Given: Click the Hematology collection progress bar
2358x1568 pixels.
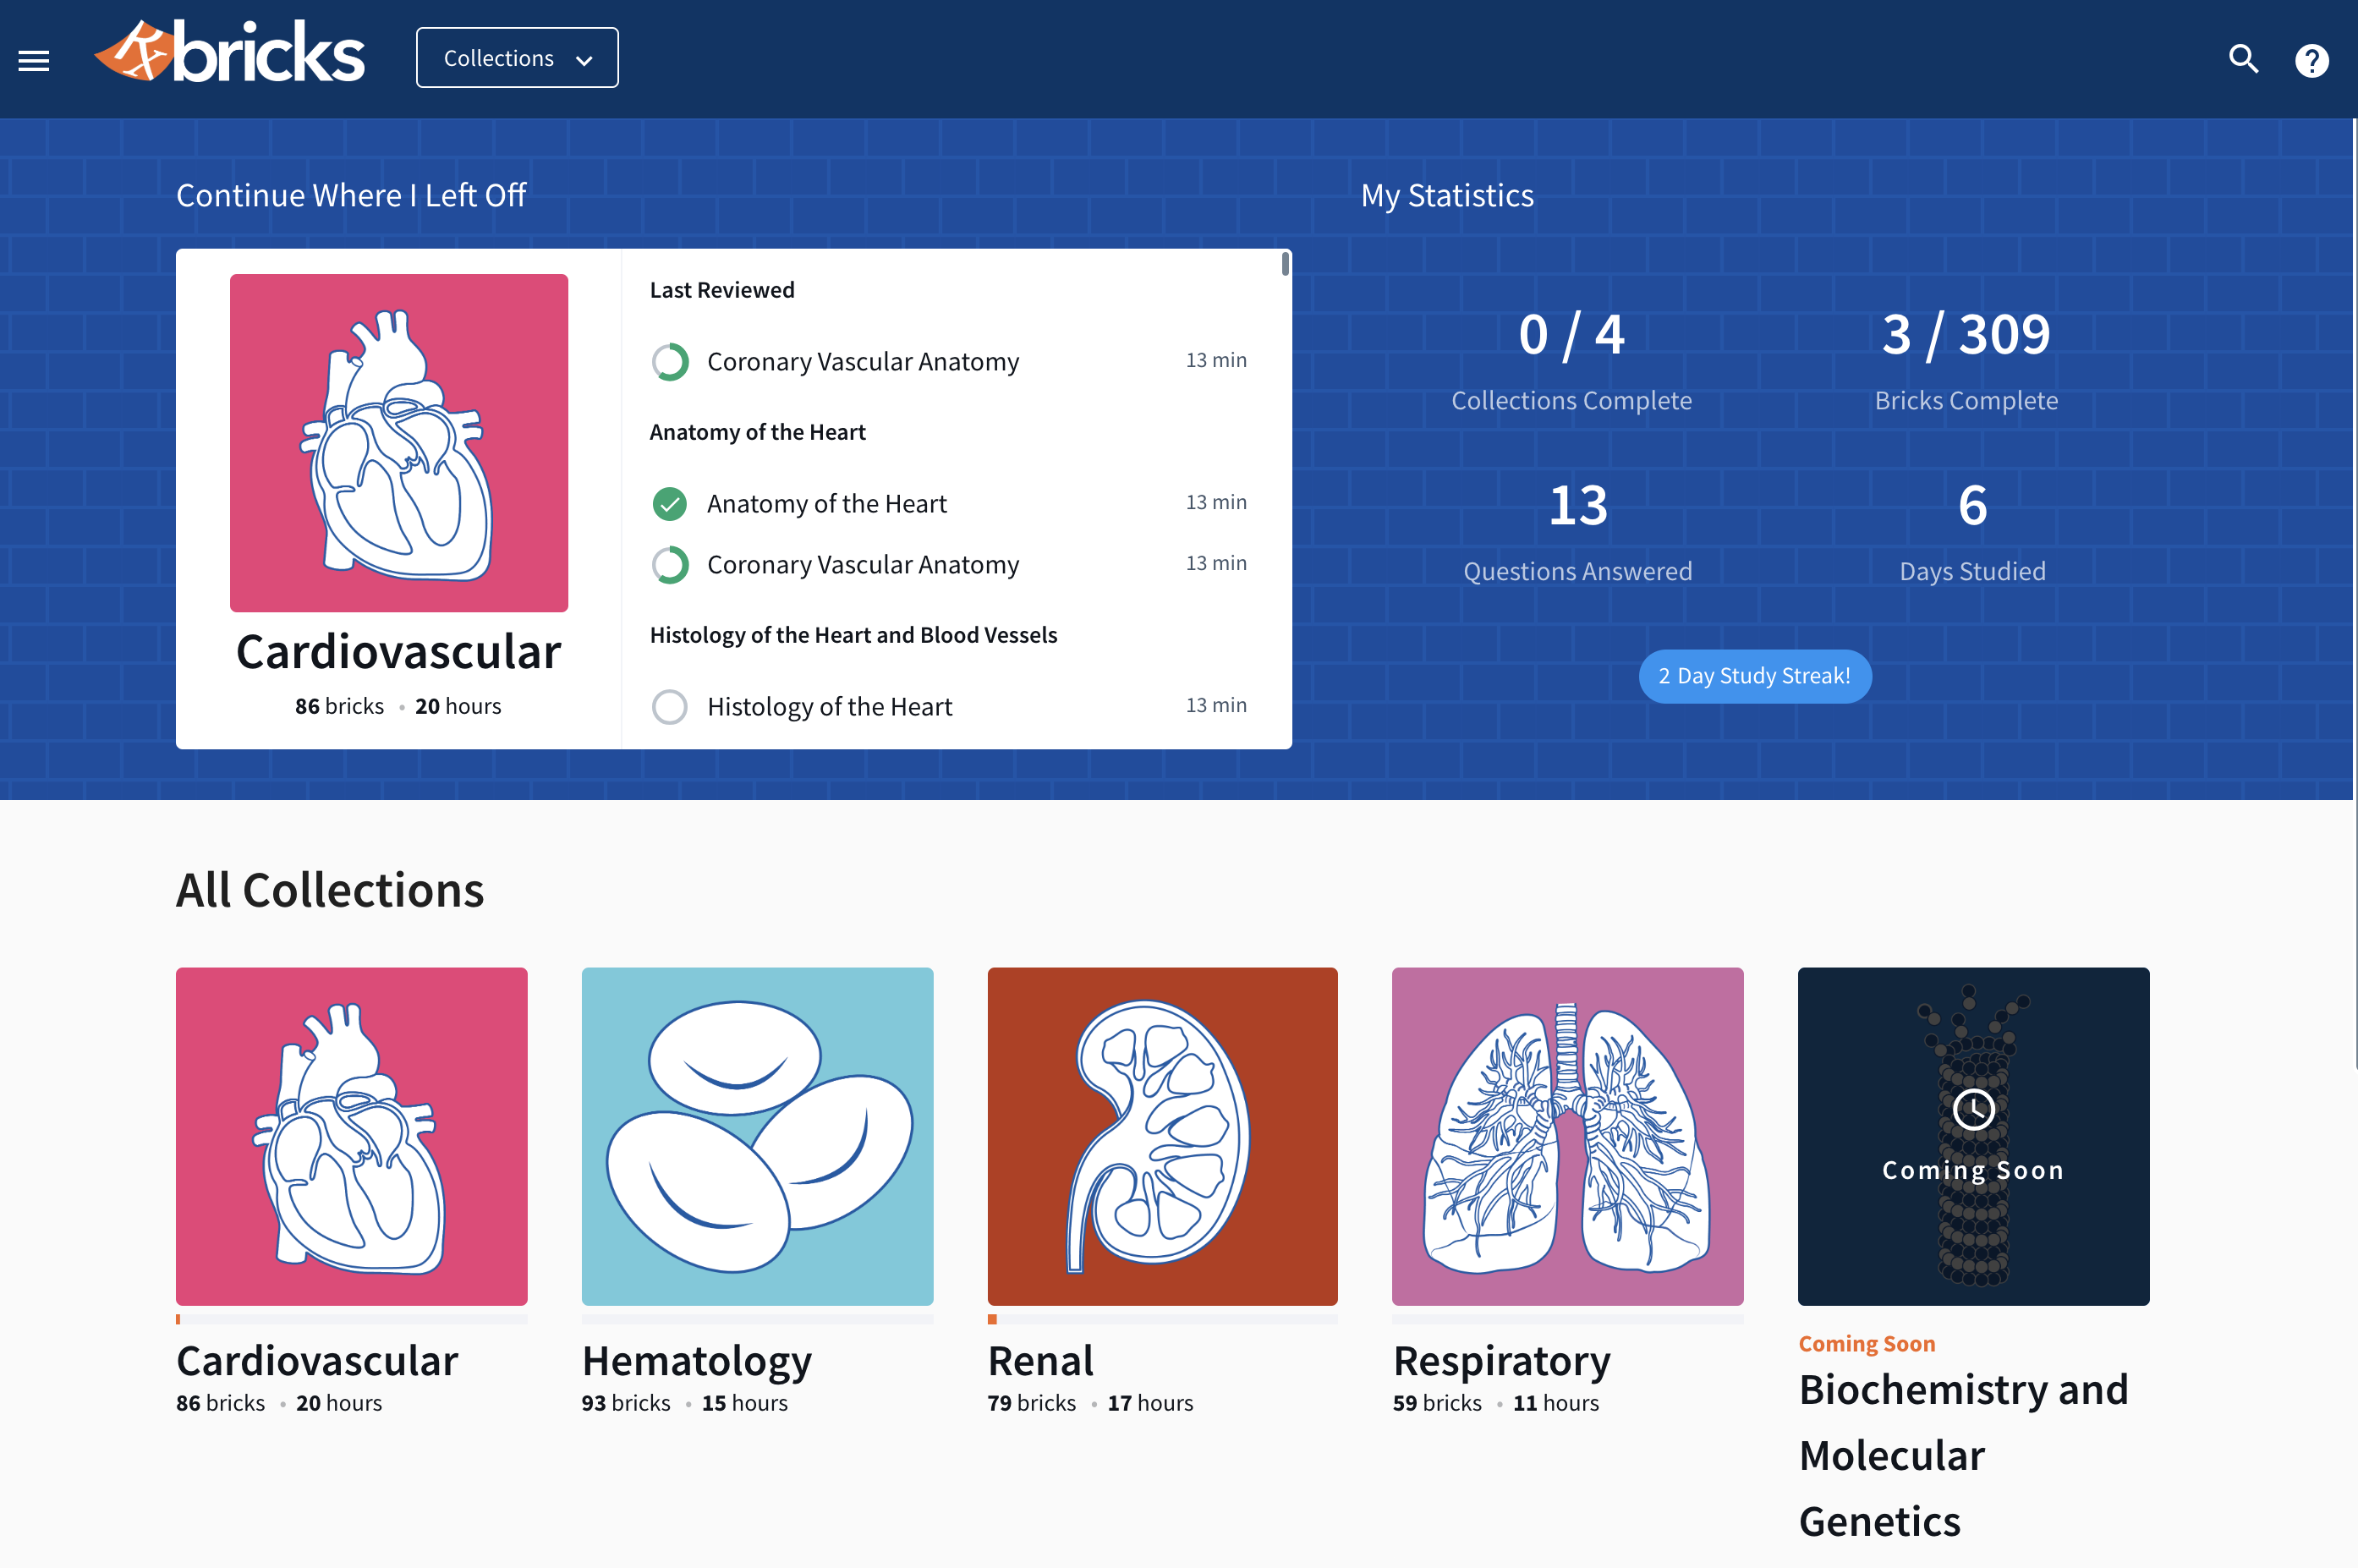Looking at the screenshot, I should click(757, 1319).
